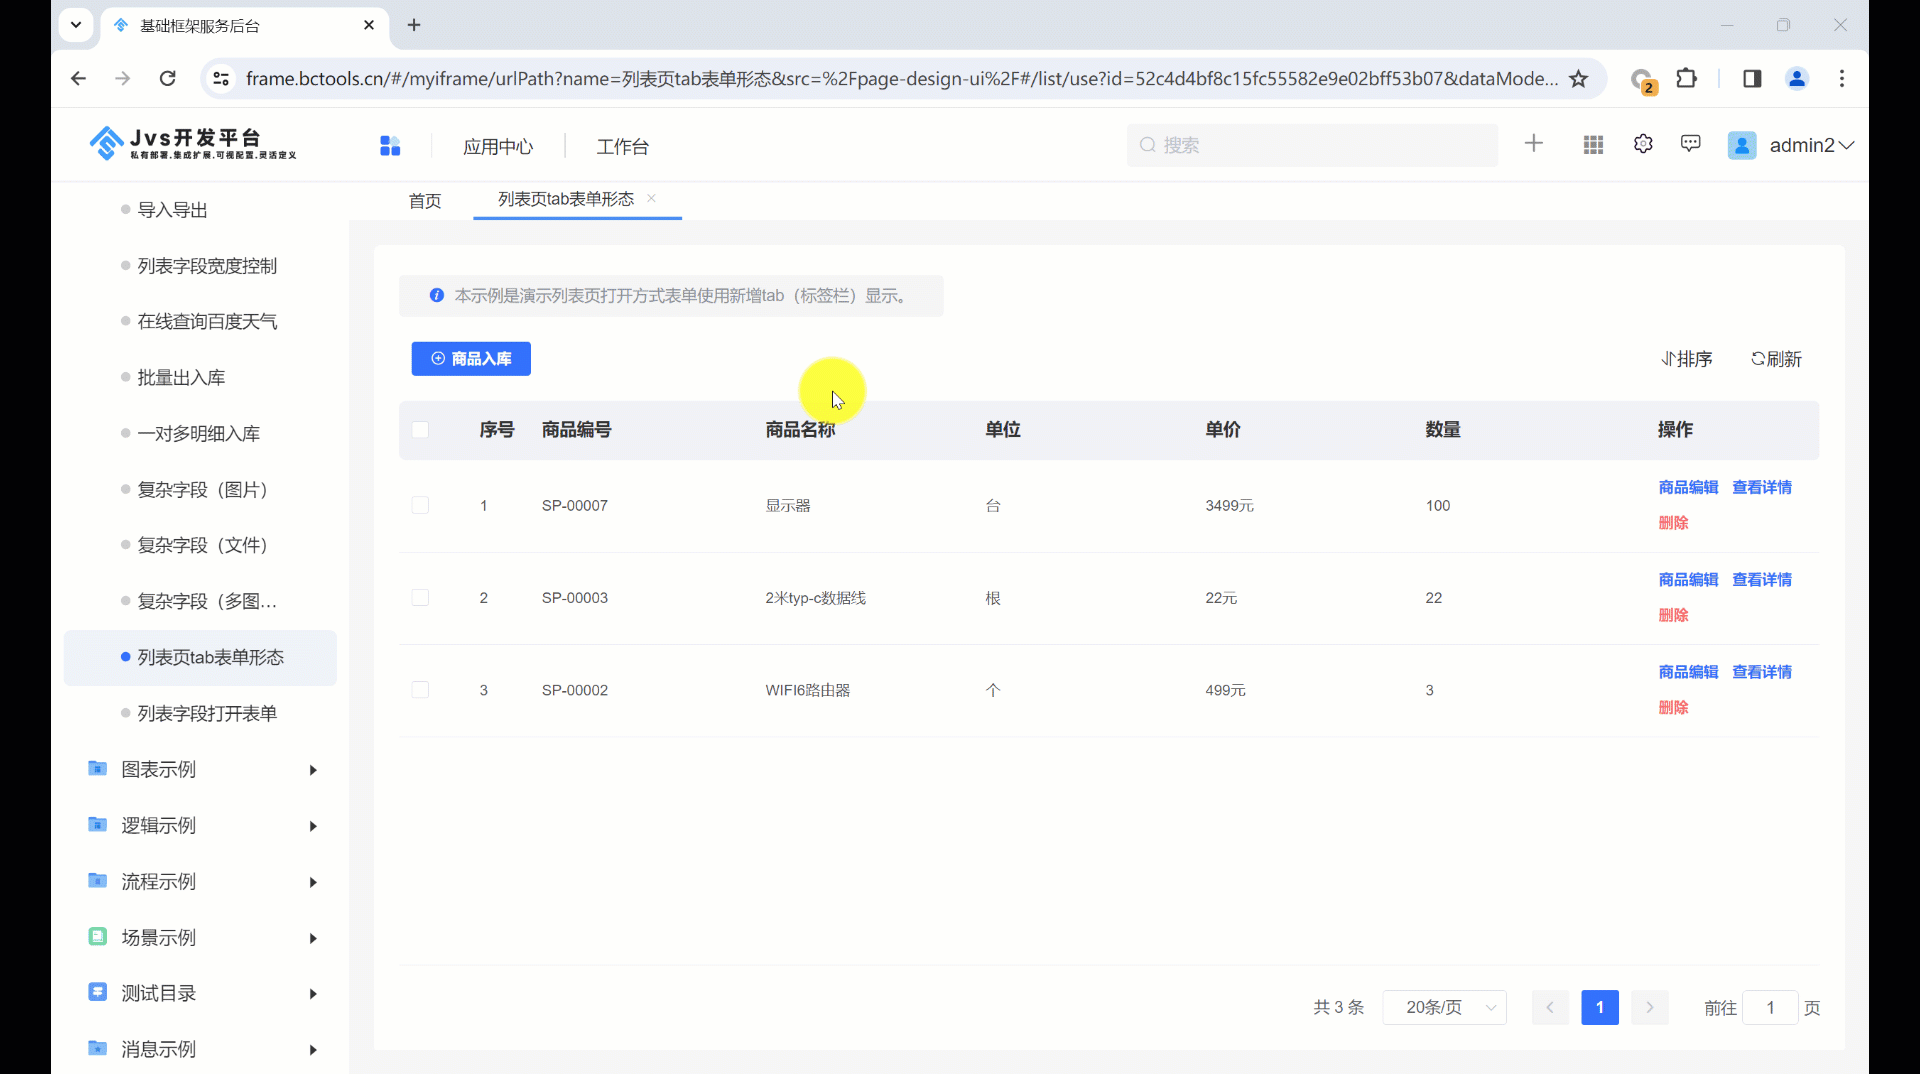The width and height of the screenshot is (1920, 1074).
Task: Open a new browser tab
Action: point(414,25)
